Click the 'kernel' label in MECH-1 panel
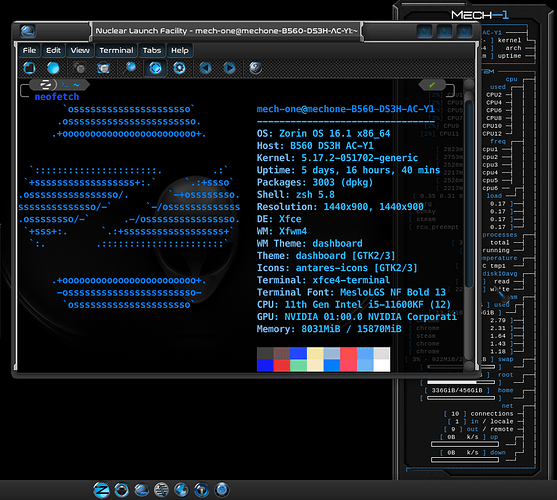The width and height of the screenshot is (557, 500). (x=509, y=40)
